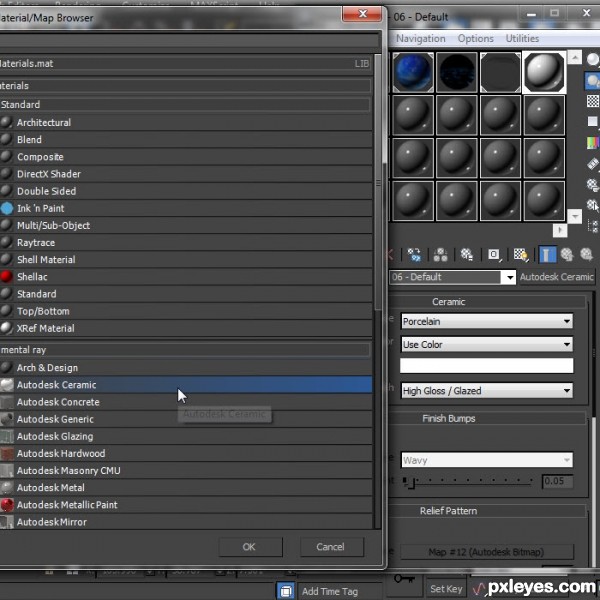Collapse the mental ray group in browser
600x600 pixels.
click(x=185, y=350)
